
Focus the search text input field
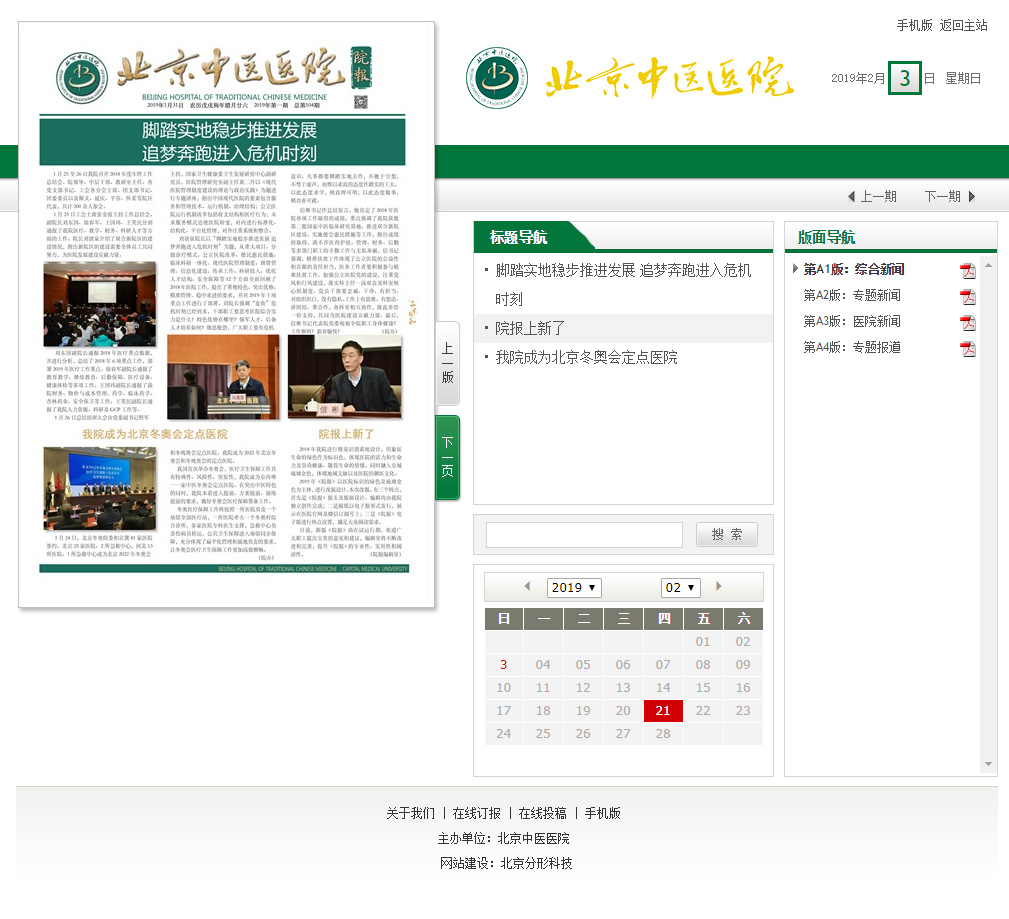(584, 535)
